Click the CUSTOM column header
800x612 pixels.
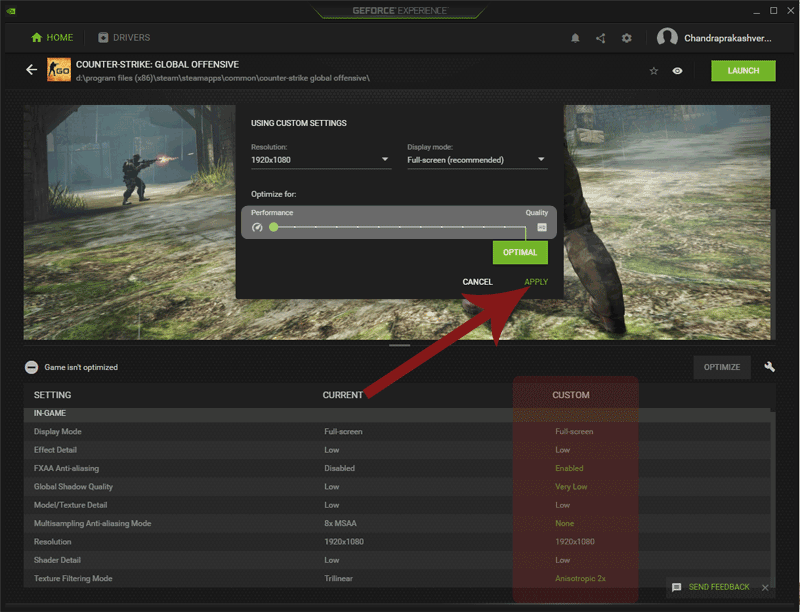point(571,395)
